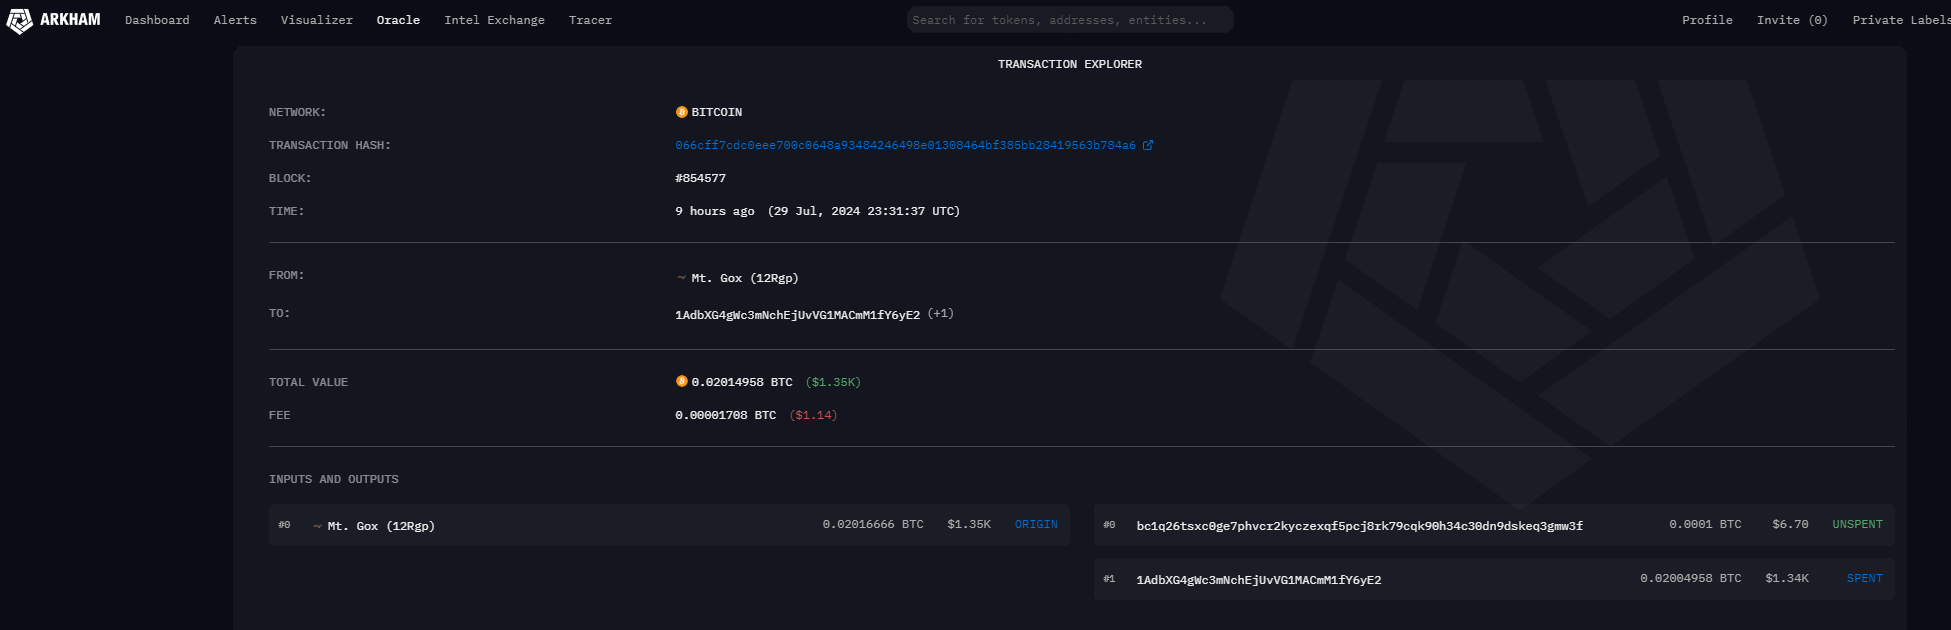Focus the tokens and addresses search field
This screenshot has width=1951, height=630.
(x=1069, y=20)
